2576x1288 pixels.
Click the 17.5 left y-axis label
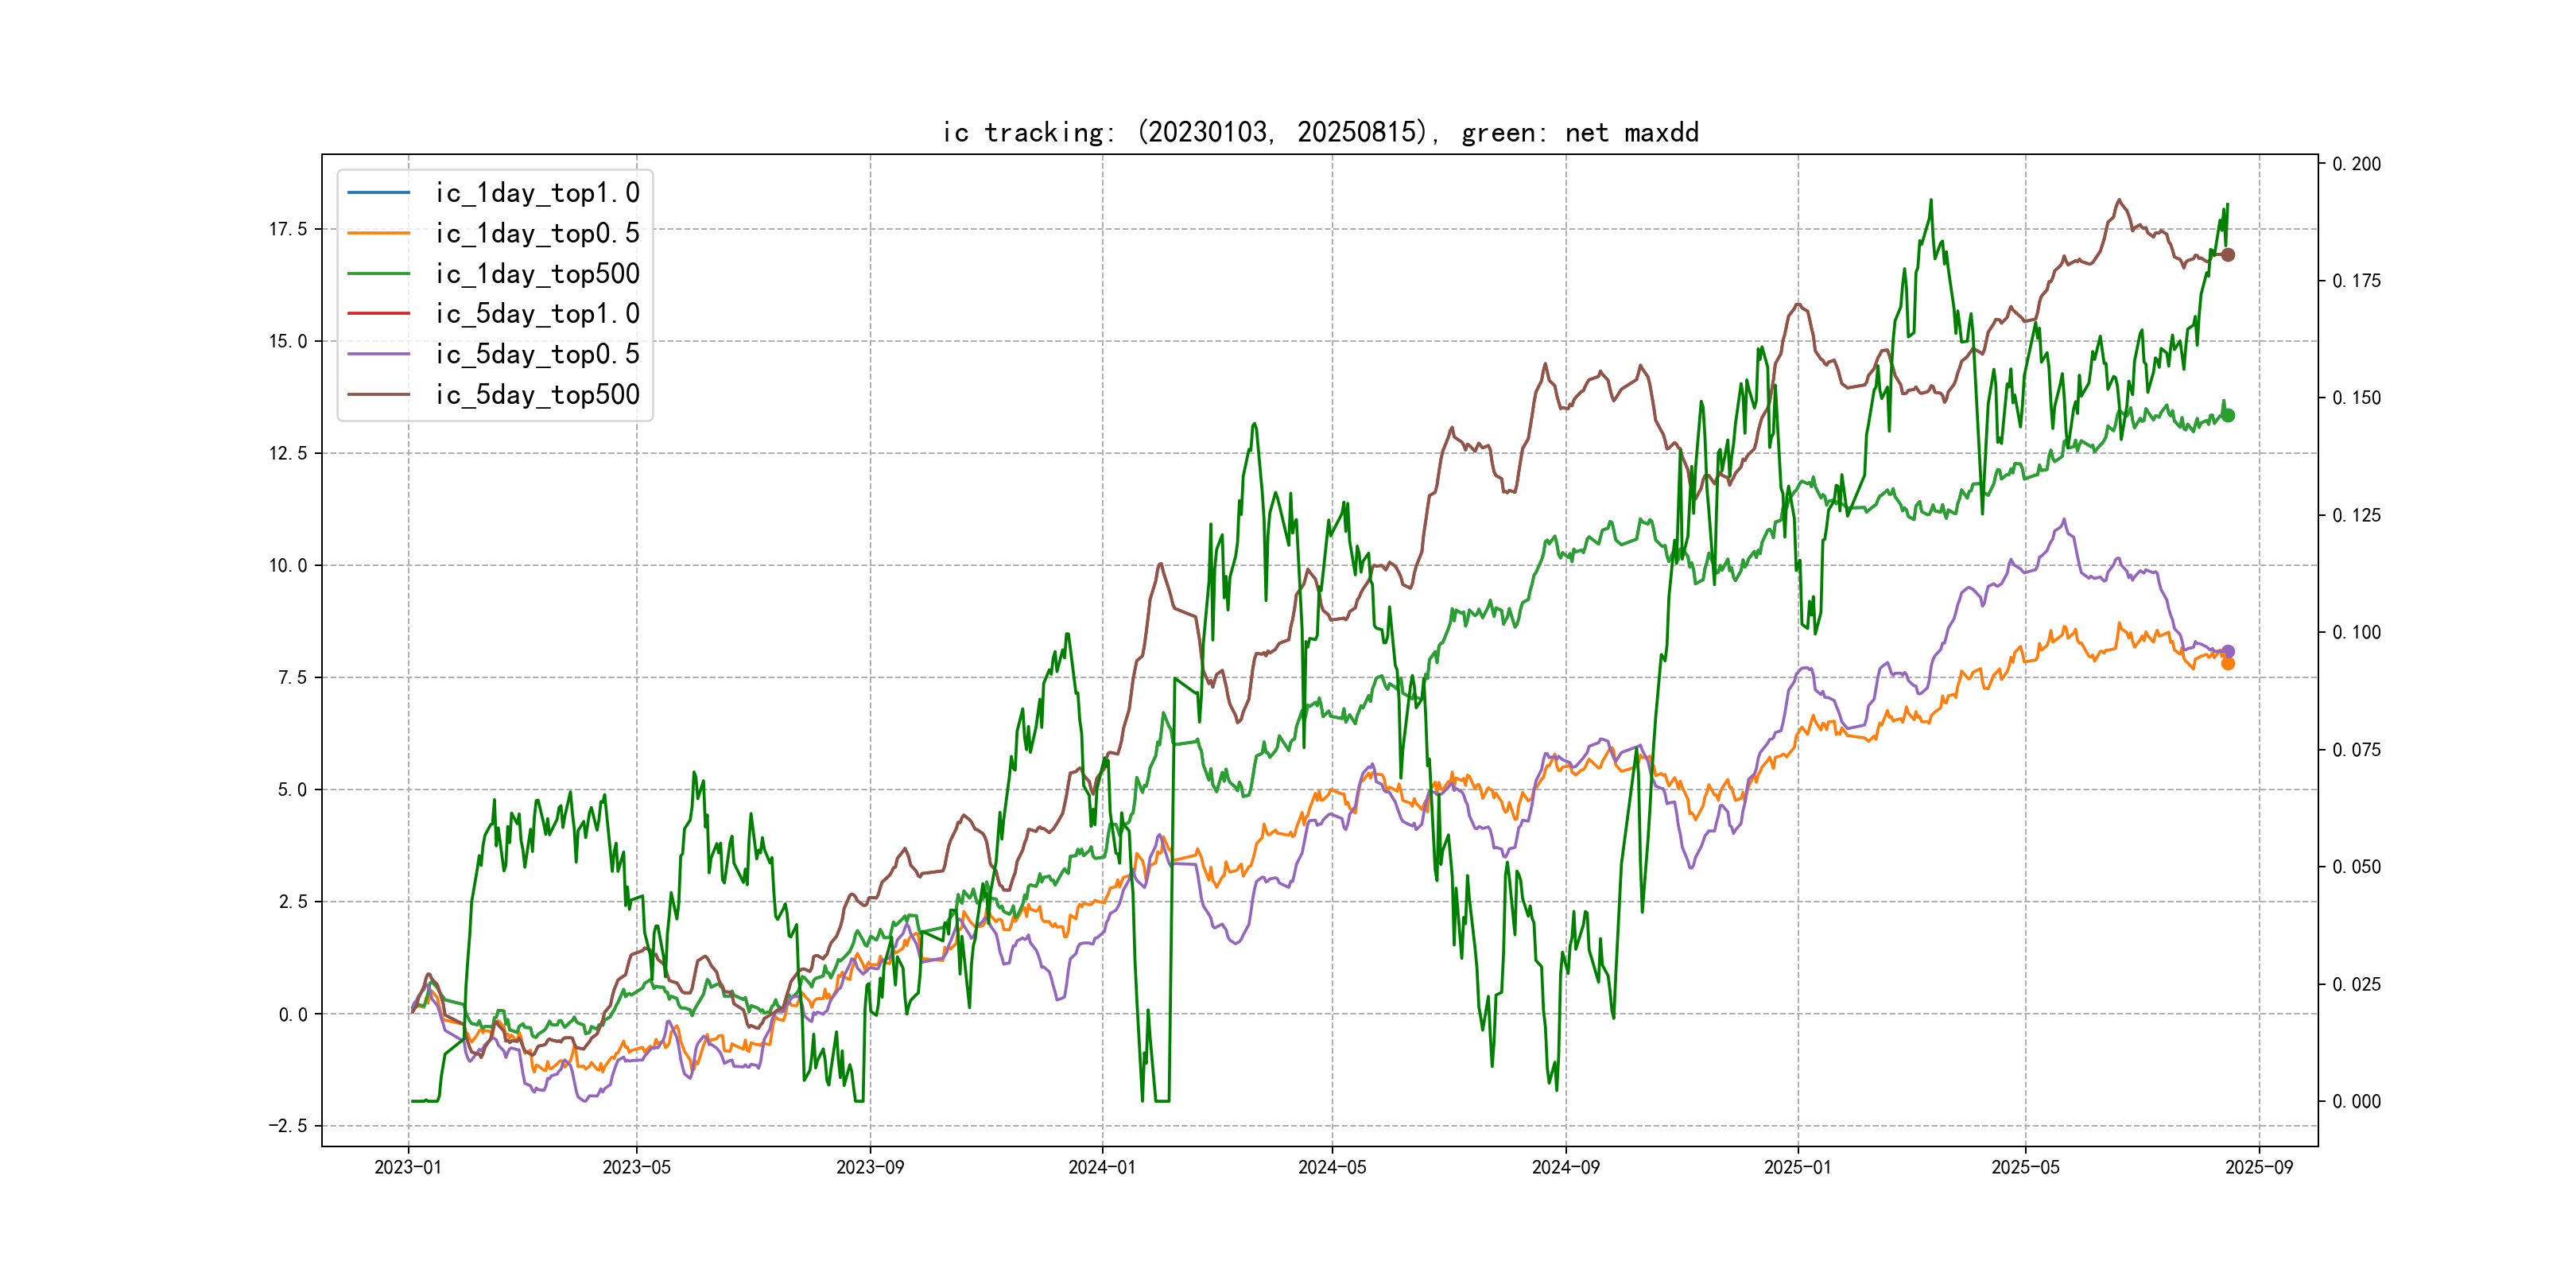(x=288, y=229)
